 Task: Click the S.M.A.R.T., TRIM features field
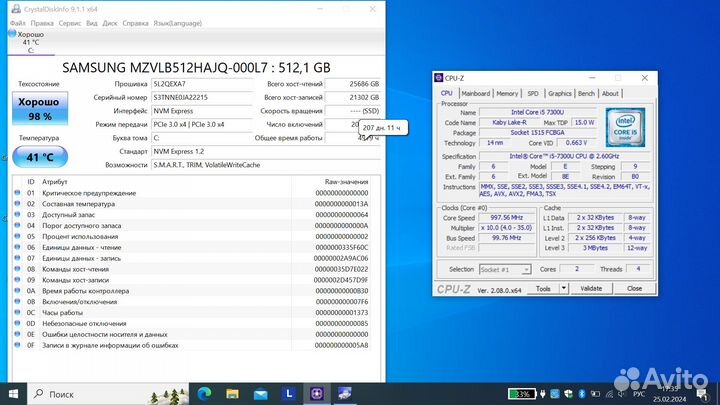coord(266,165)
